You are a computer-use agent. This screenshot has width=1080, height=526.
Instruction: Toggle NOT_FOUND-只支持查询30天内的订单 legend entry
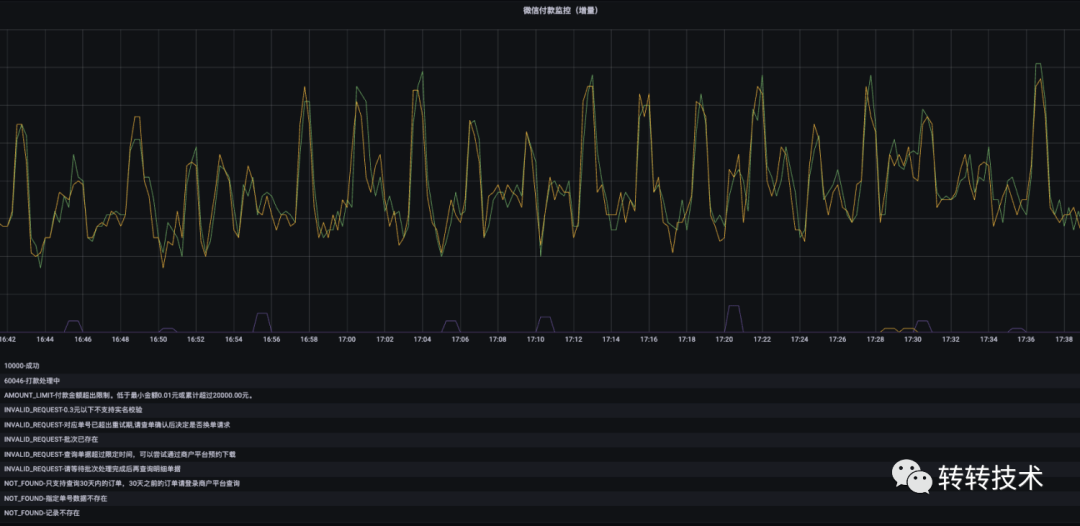click(x=122, y=484)
